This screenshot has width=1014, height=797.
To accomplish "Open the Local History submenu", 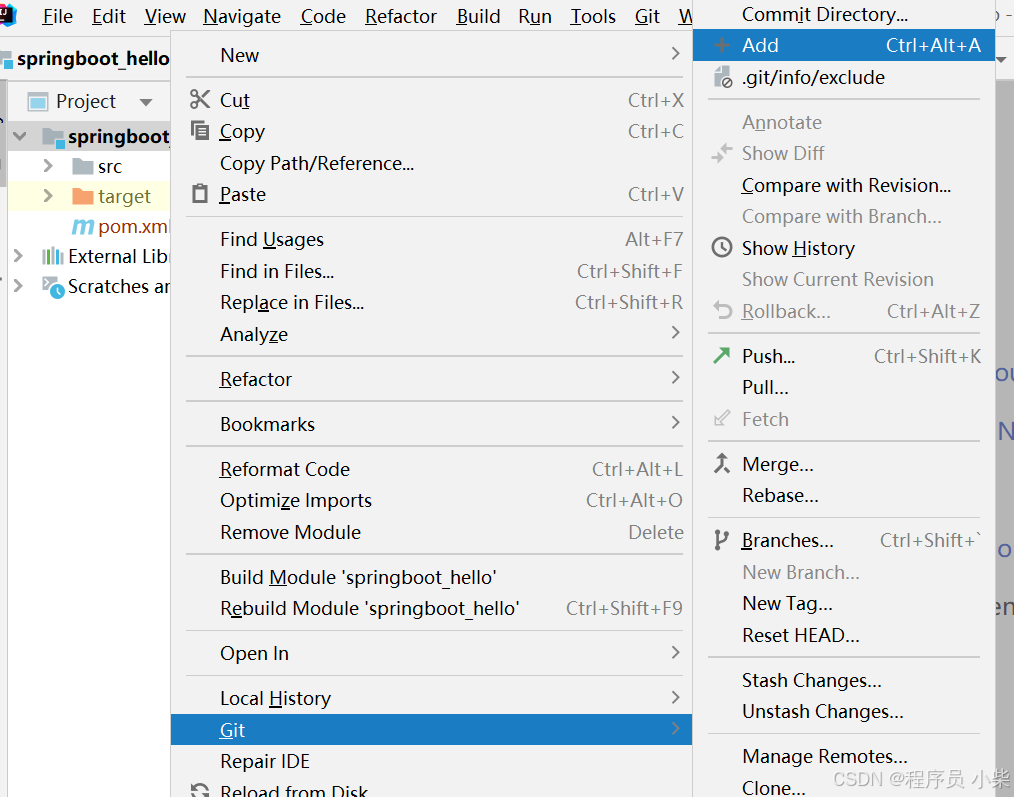I will pos(431,698).
